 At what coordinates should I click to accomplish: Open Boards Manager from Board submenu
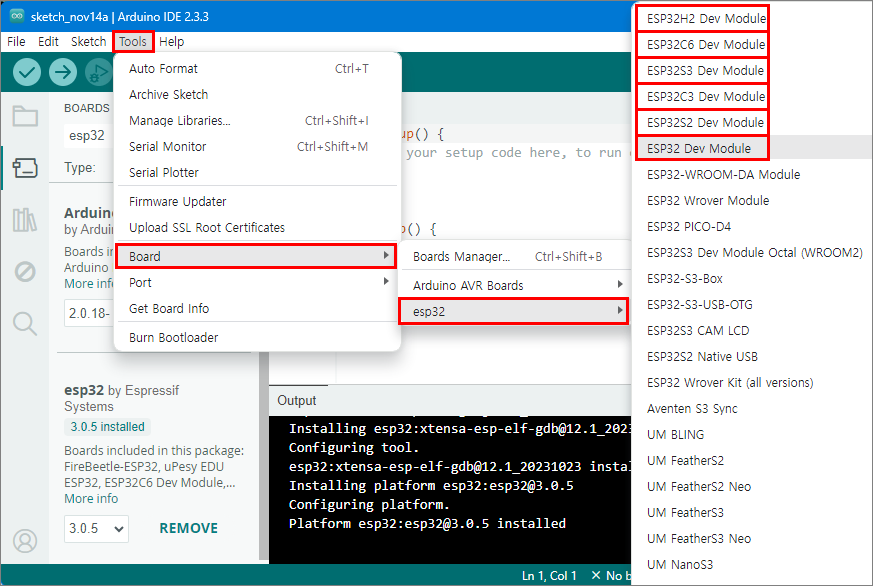[514, 257]
